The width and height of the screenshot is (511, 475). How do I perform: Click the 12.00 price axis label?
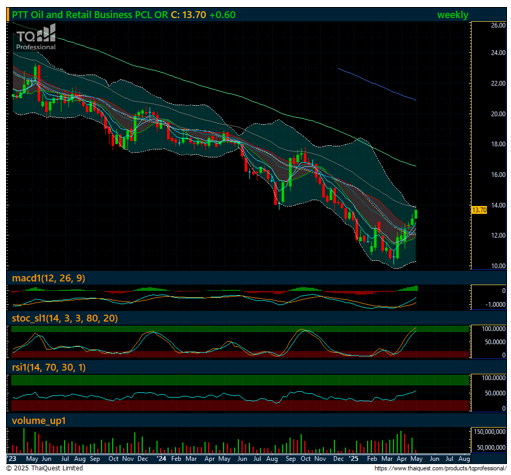pyautogui.click(x=498, y=235)
